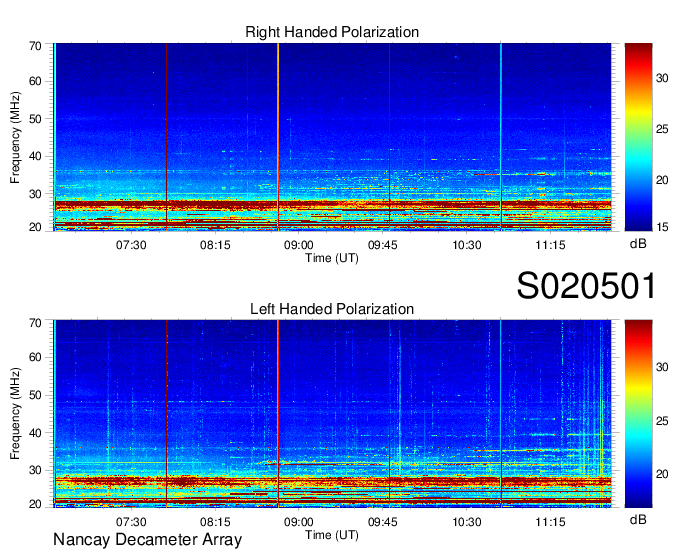Click the "dB" unit under Left Handed color bar

638,519
